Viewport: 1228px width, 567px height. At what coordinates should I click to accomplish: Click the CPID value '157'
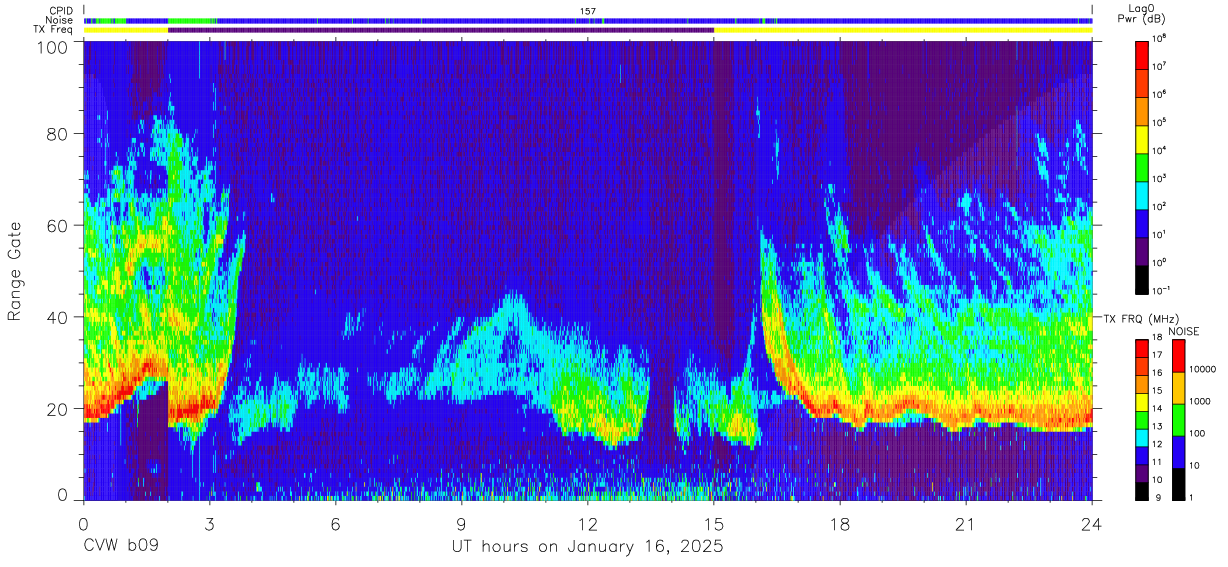(588, 11)
